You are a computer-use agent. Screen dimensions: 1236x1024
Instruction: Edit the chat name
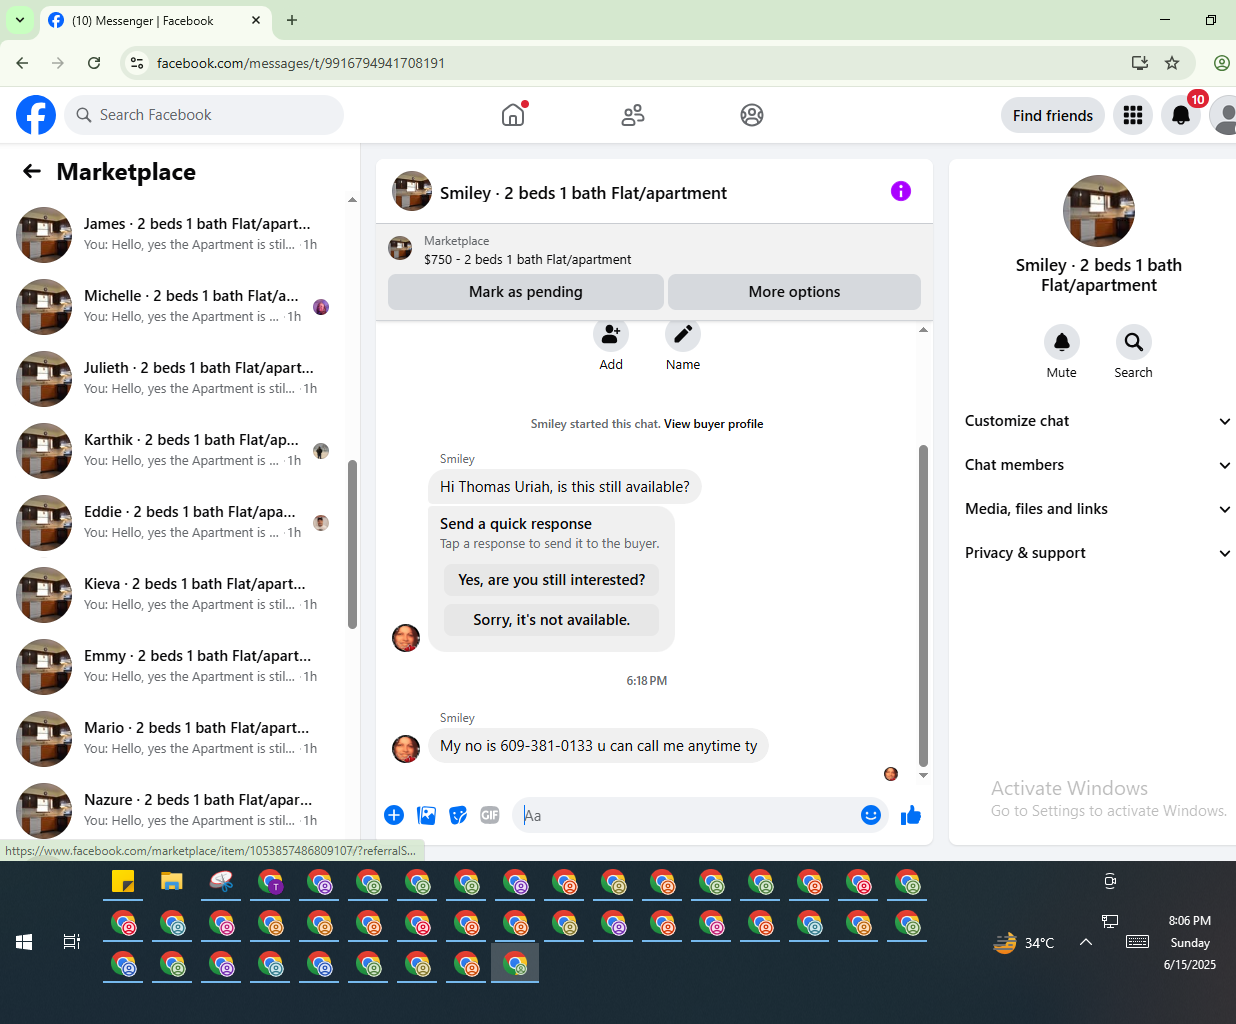(683, 336)
